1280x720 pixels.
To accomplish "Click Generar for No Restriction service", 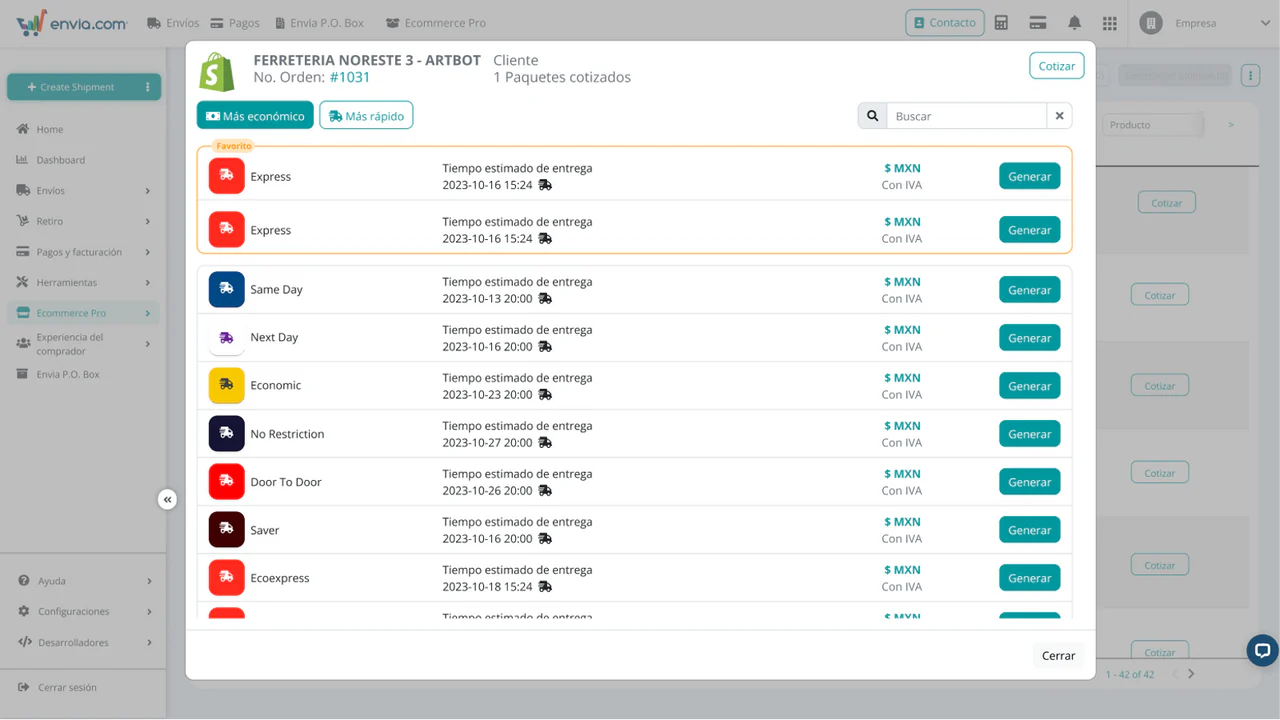I will 1029,434.
